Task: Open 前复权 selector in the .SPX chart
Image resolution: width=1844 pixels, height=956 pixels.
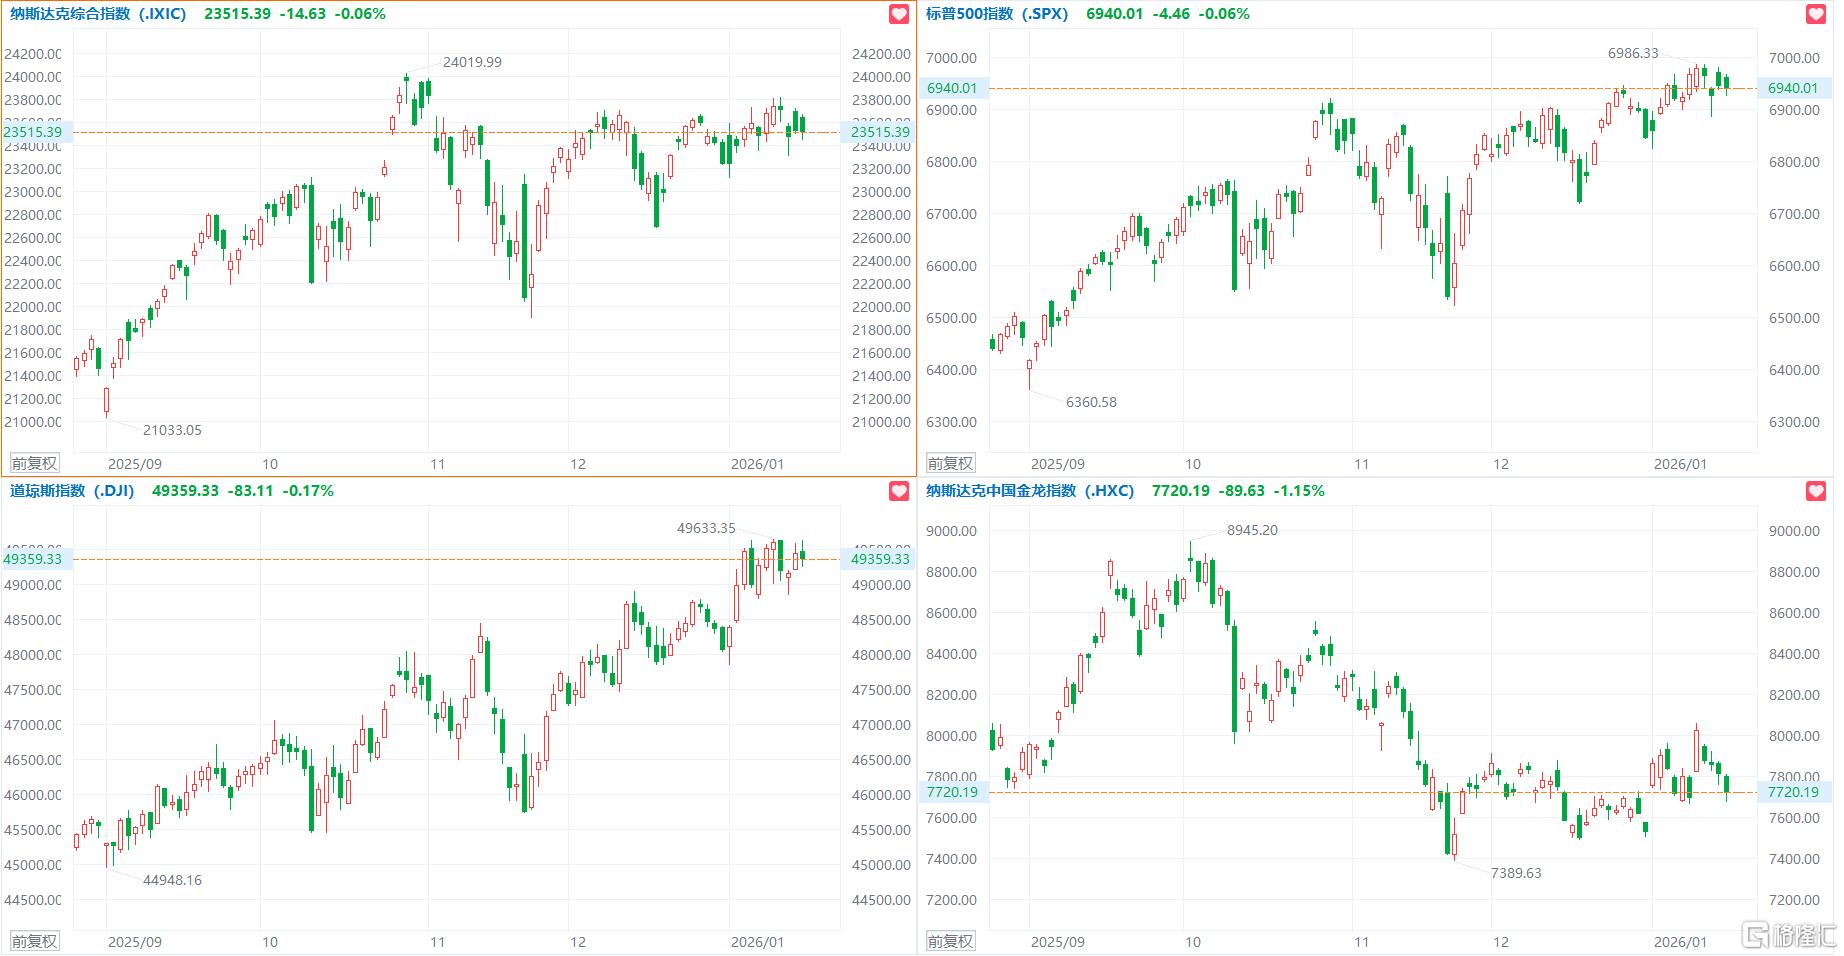Action: click(950, 463)
